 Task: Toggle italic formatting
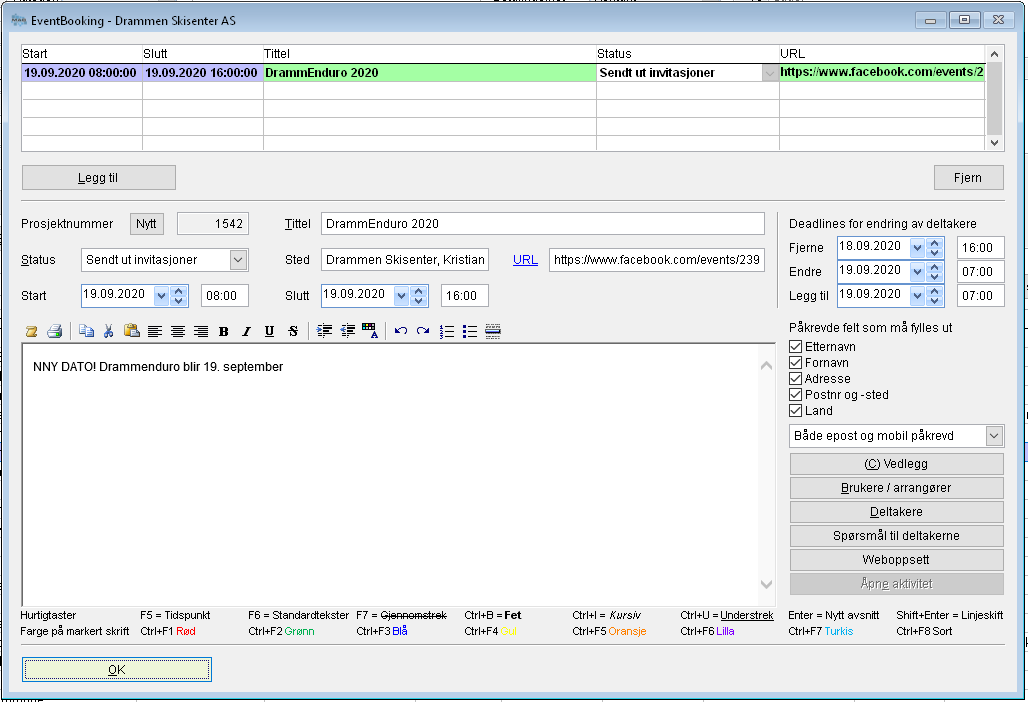(247, 332)
